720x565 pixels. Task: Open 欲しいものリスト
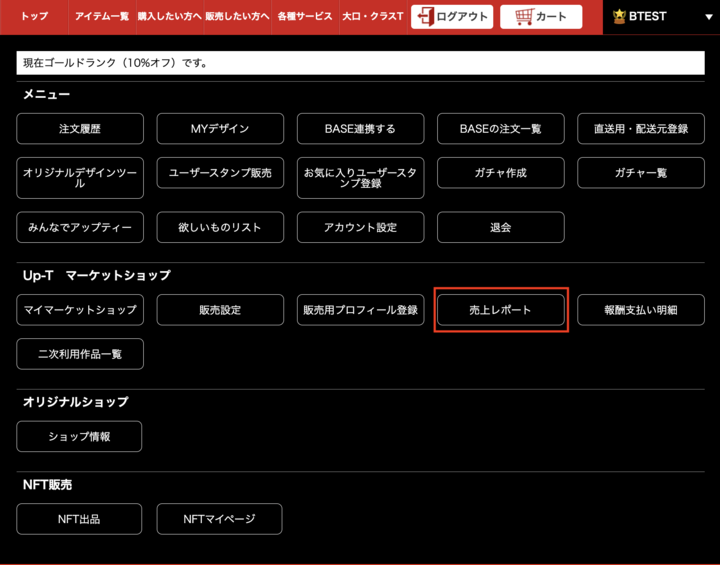point(220,227)
